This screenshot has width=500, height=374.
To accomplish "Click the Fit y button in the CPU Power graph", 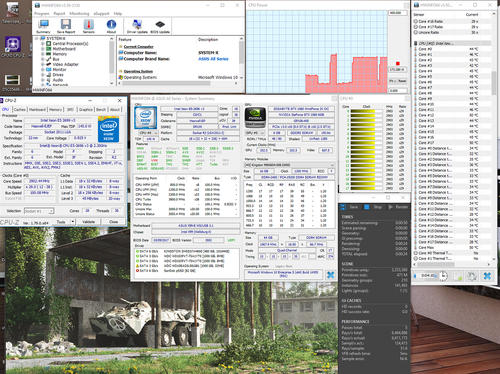I will click(393, 81).
